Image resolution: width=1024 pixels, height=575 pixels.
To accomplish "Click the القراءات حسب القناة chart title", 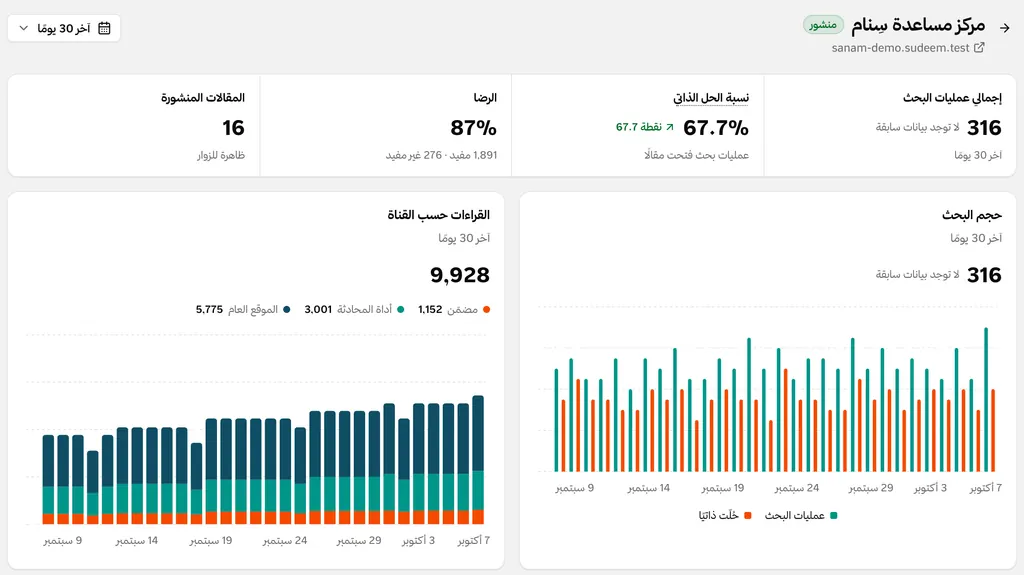I will (438, 215).
